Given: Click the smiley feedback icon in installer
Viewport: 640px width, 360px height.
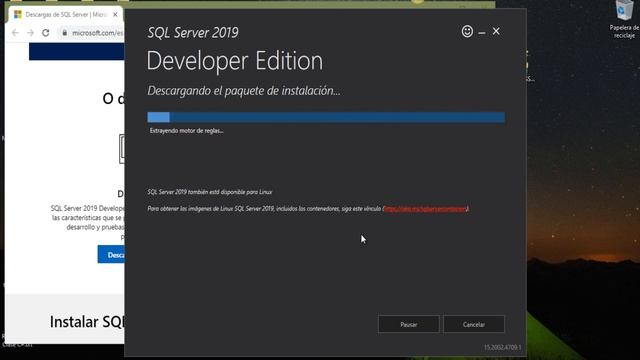Looking at the screenshot, I should point(467,31).
